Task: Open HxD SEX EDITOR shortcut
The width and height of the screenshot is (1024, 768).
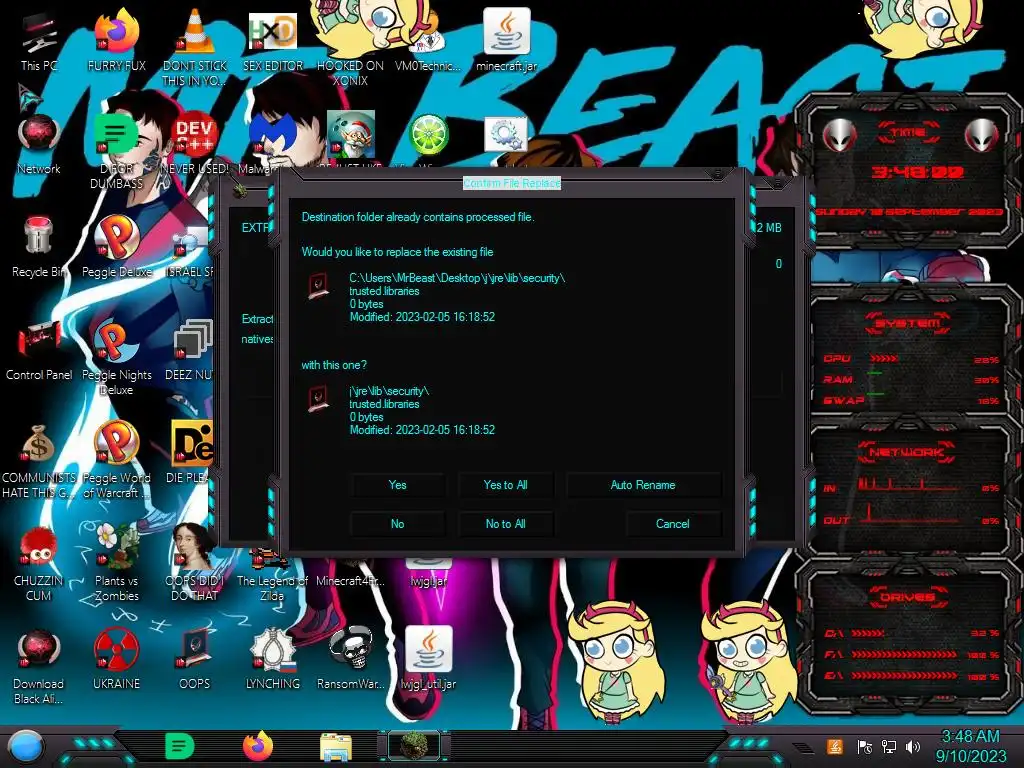Action: pyautogui.click(x=273, y=40)
